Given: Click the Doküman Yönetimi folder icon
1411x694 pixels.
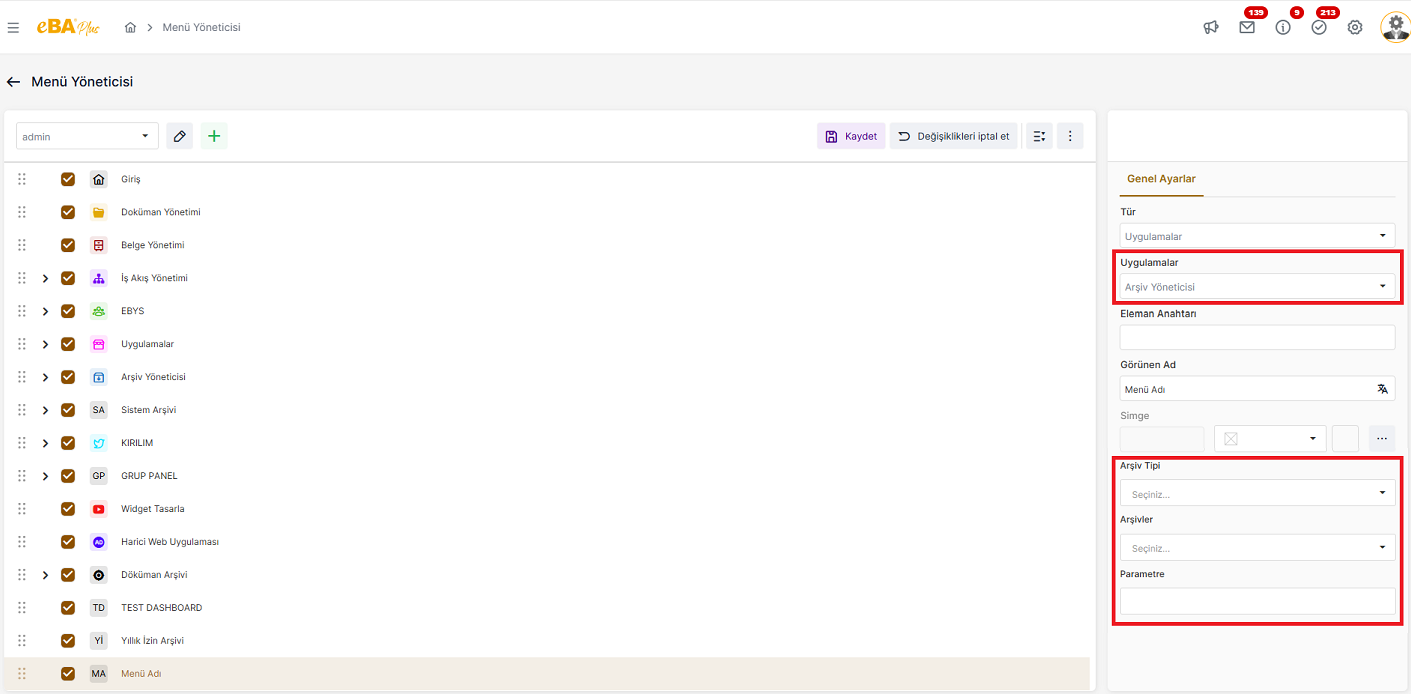Looking at the screenshot, I should [x=98, y=212].
